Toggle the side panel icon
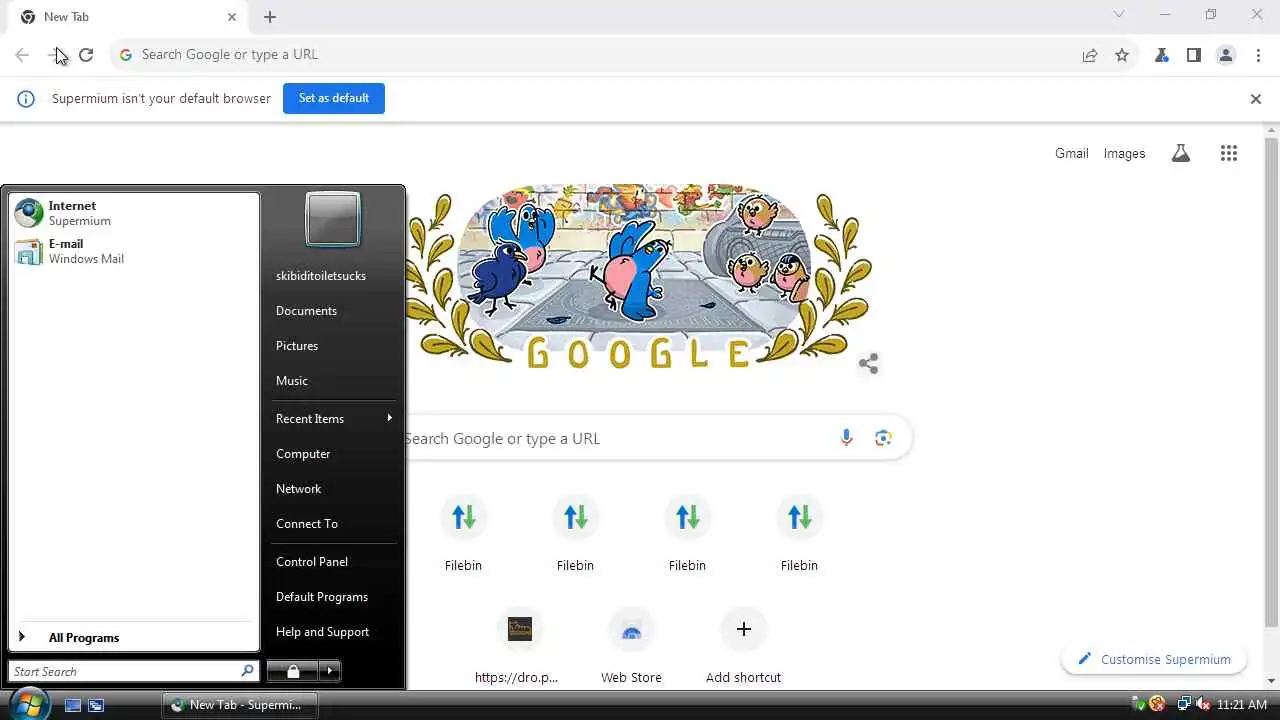Screen dimensions: 1280x720 [x=1194, y=55]
